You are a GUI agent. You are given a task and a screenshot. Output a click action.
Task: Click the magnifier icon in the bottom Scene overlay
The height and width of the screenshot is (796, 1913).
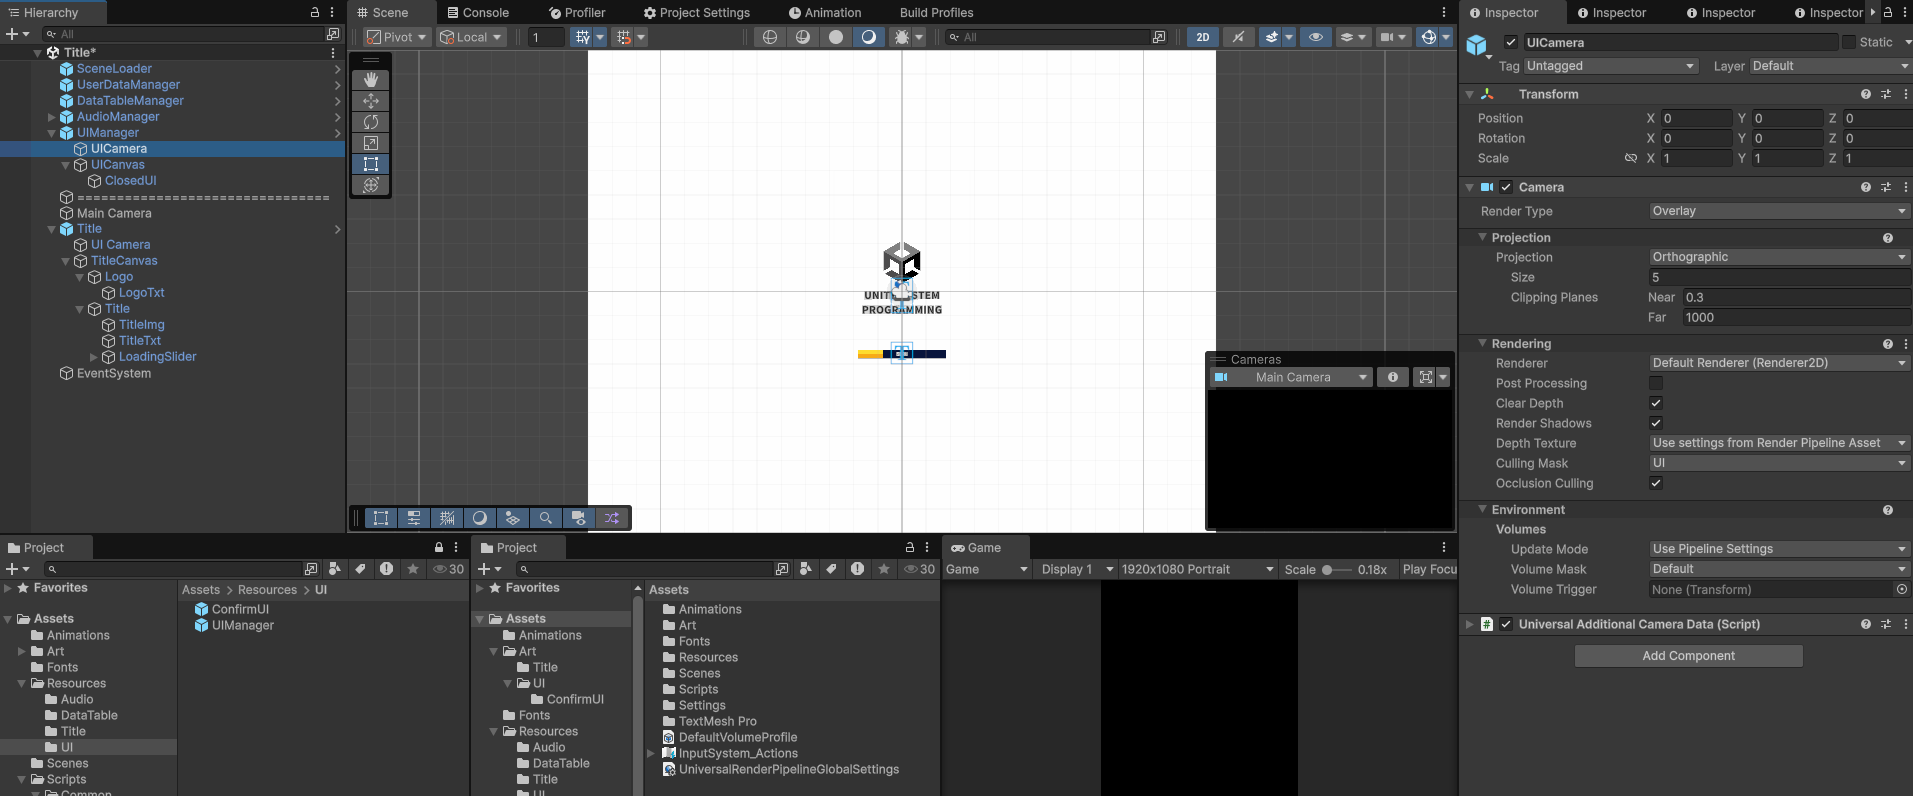point(545,518)
